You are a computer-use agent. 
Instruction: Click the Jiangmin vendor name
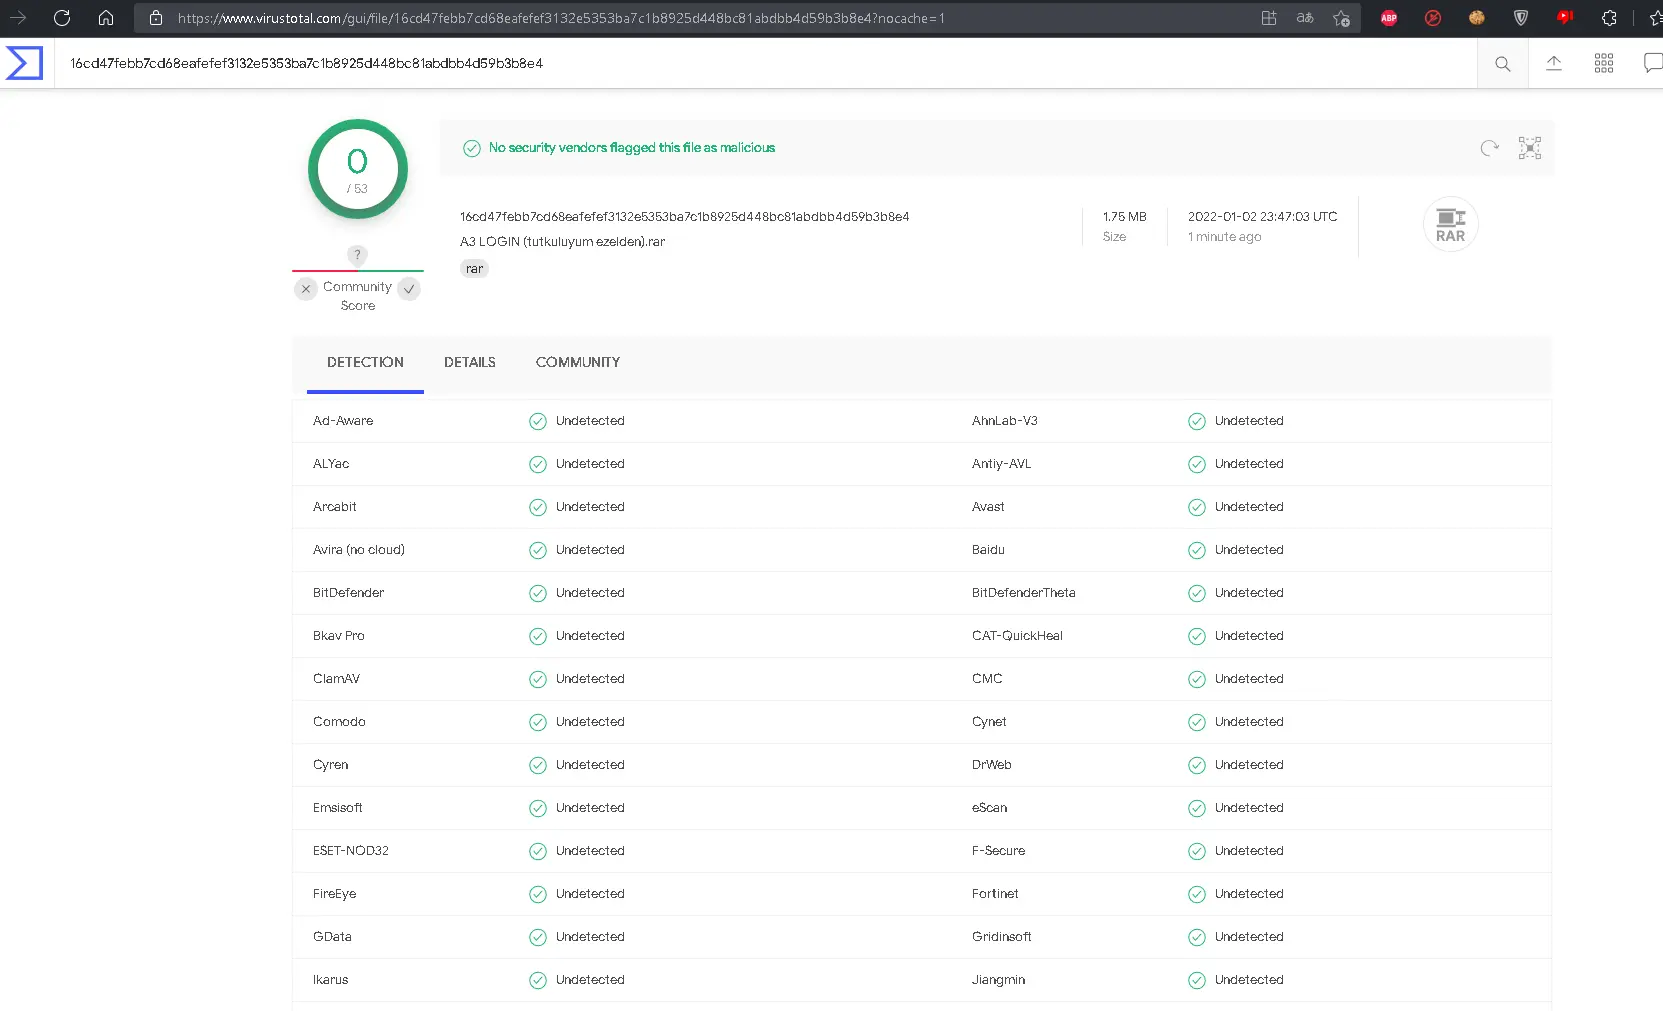(x=998, y=980)
